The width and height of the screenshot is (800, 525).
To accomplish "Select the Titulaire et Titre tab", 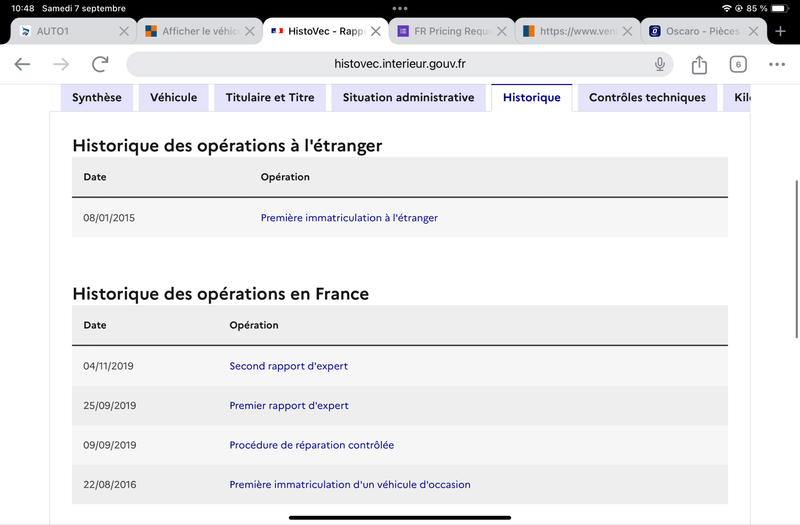I will coord(270,97).
